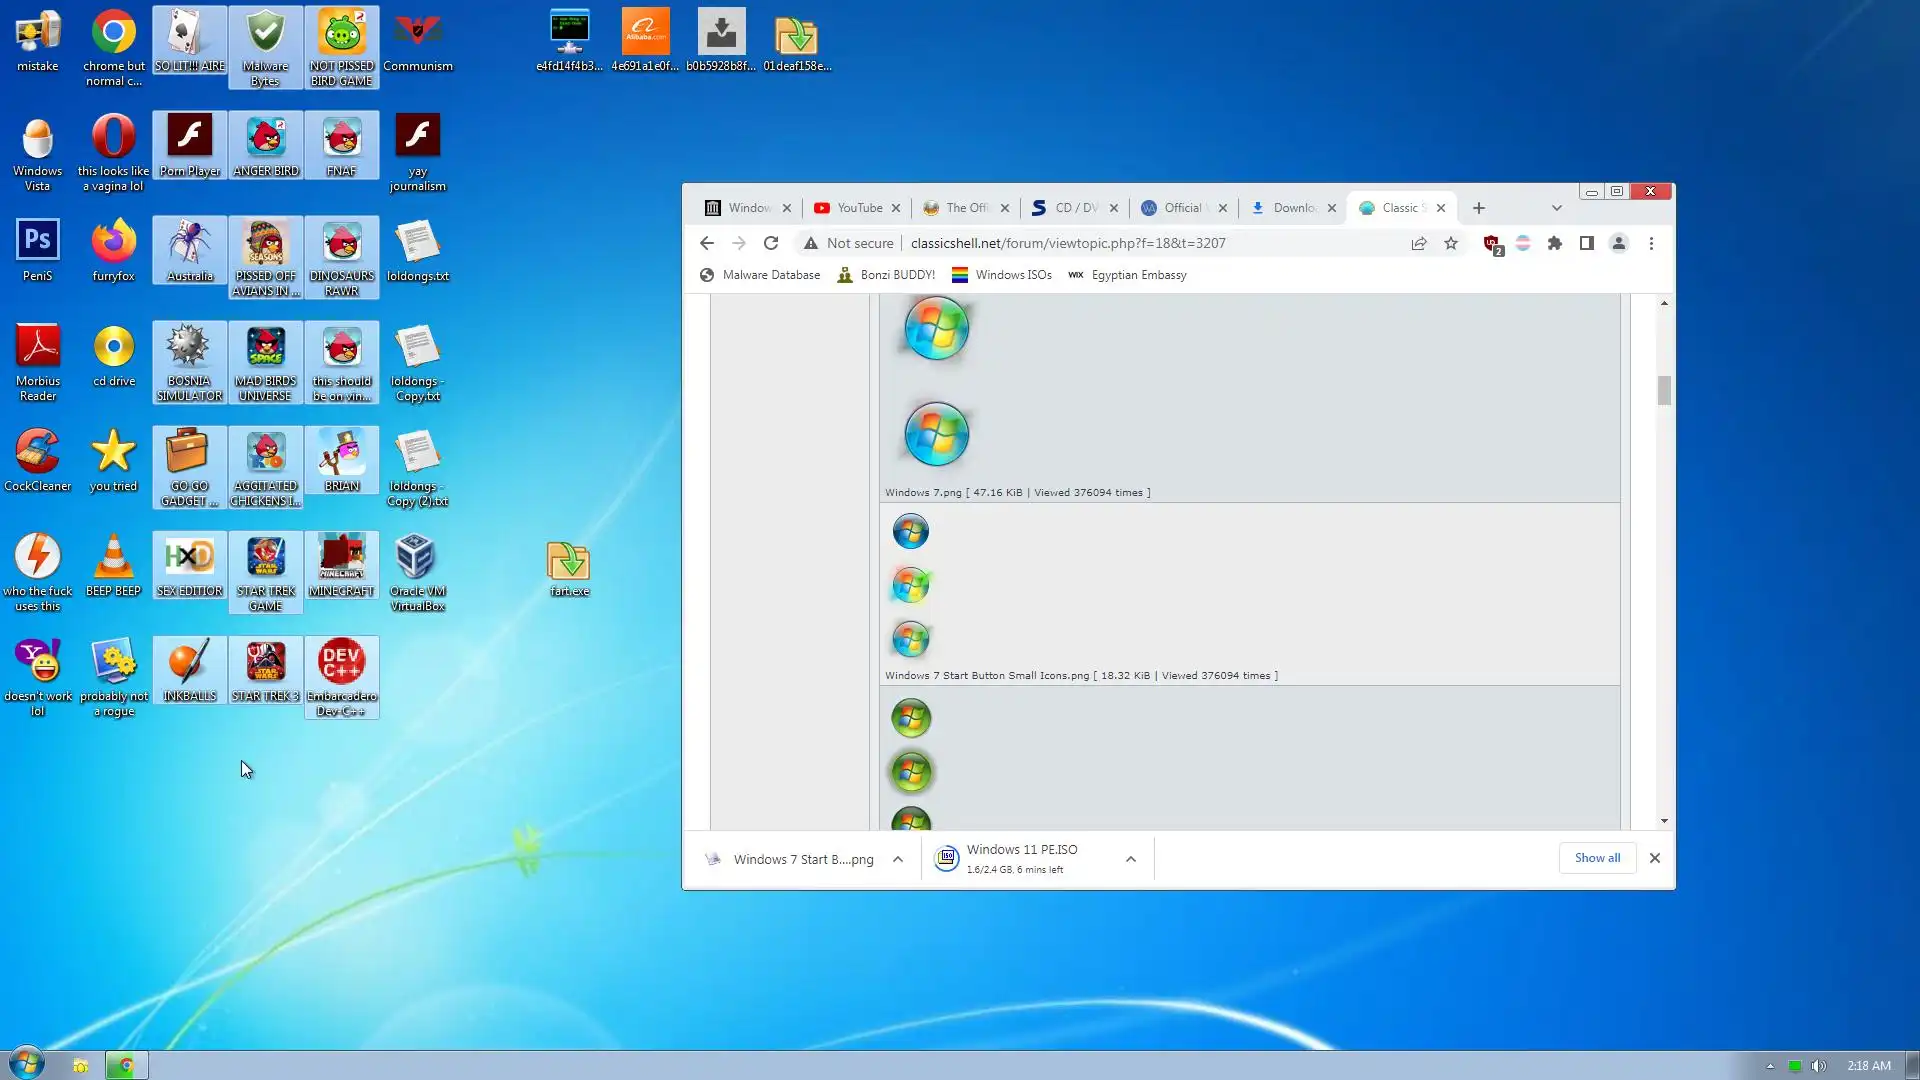Open the tab search chevron dropdown

tap(1556, 208)
